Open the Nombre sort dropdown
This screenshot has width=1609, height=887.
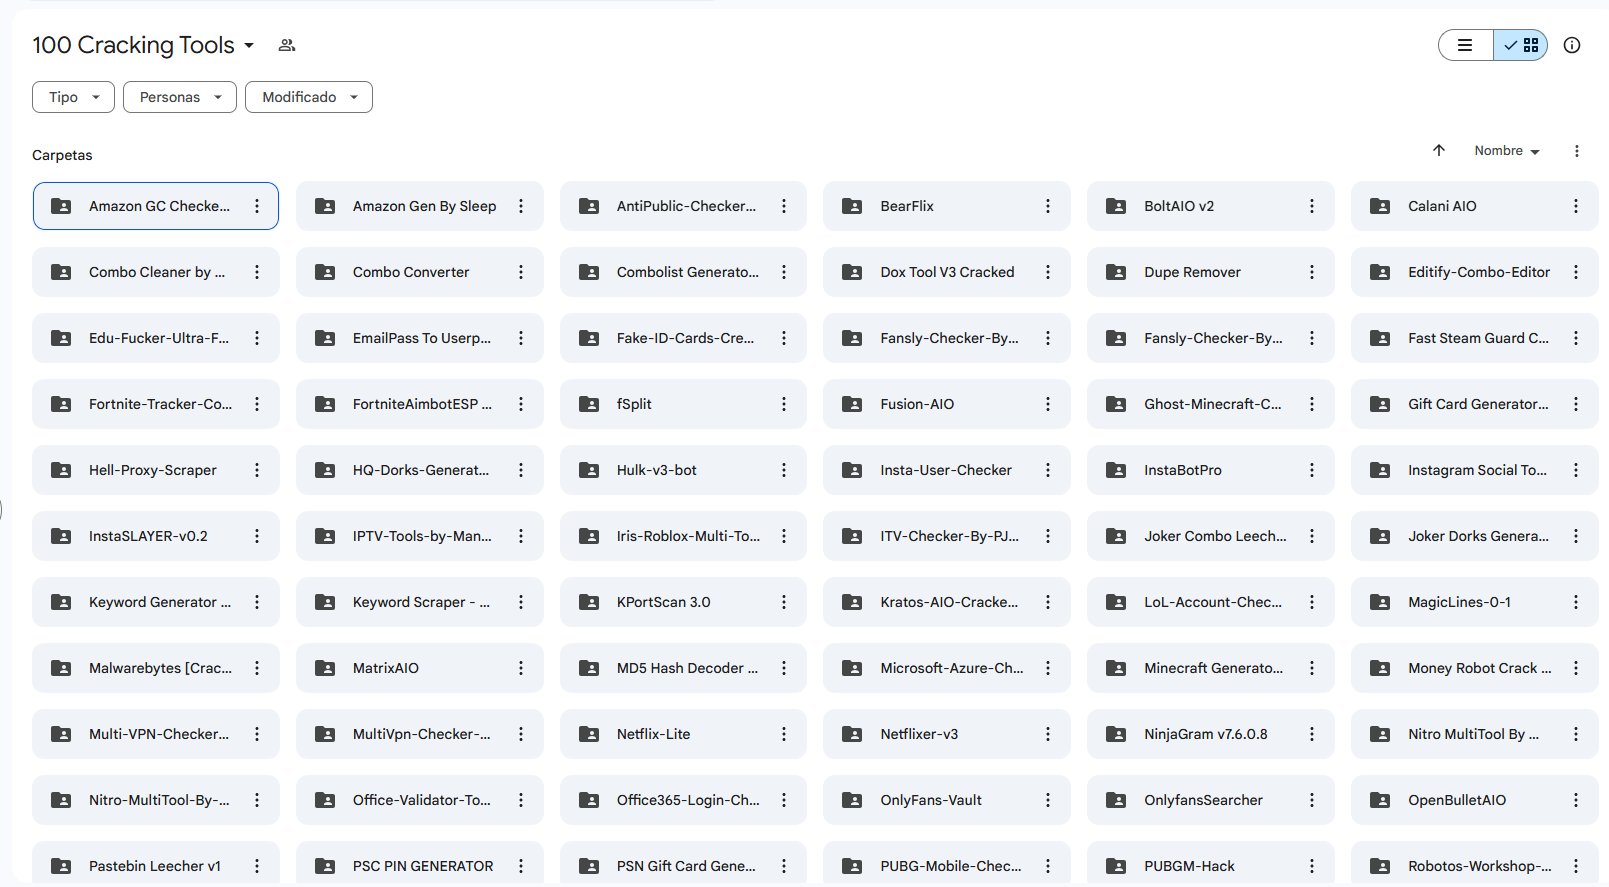point(1507,151)
